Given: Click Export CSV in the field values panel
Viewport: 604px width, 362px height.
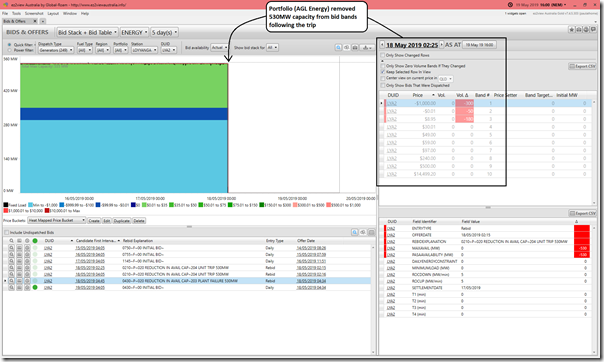Looking at the screenshot, I should pos(582,213).
